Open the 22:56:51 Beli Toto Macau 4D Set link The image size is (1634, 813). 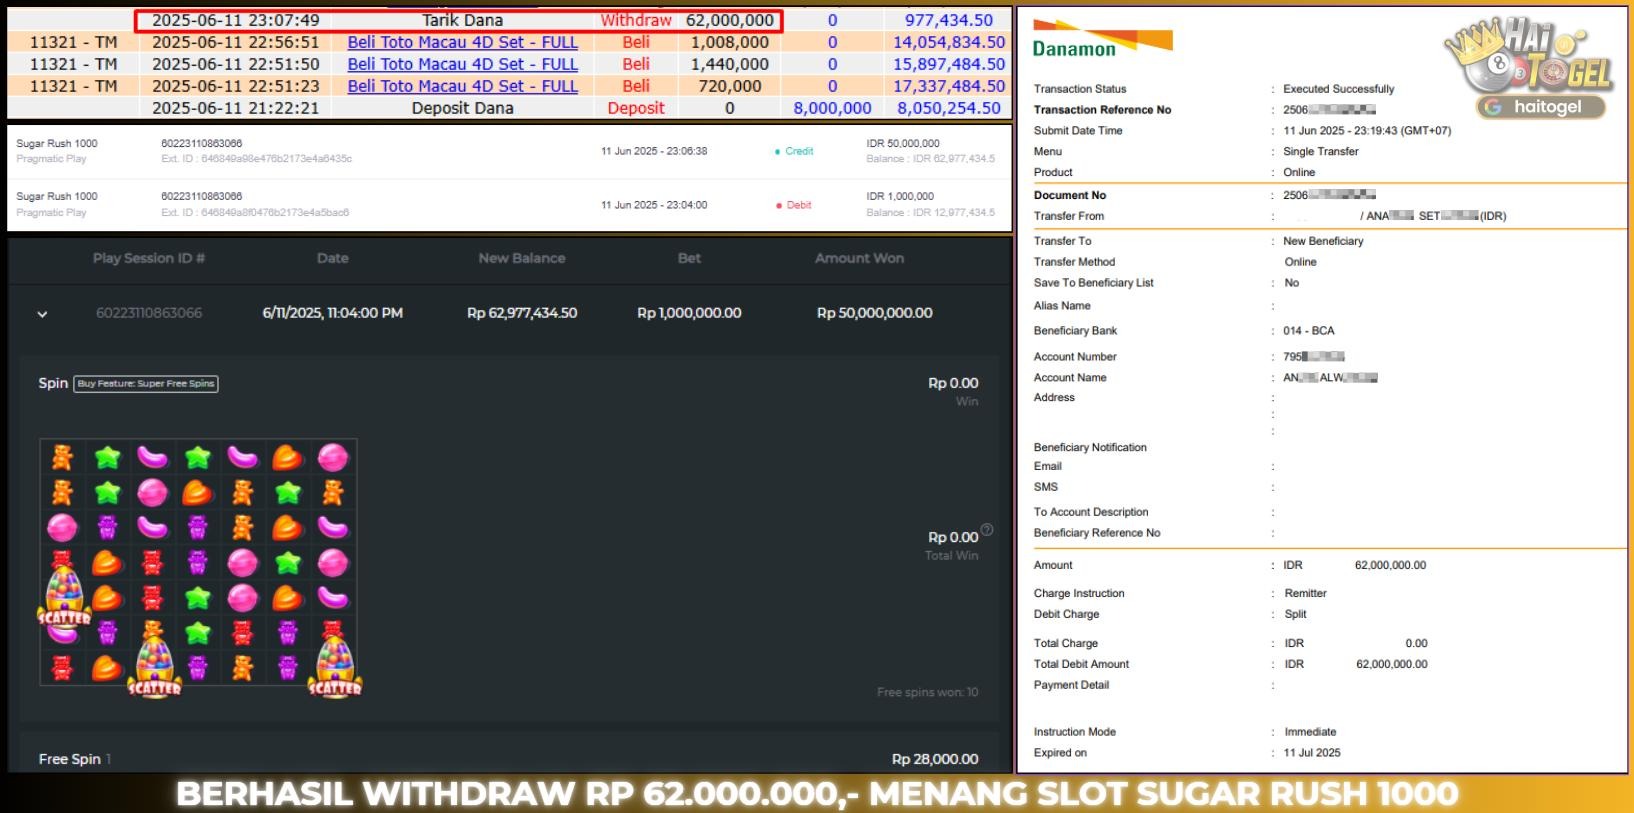point(462,42)
